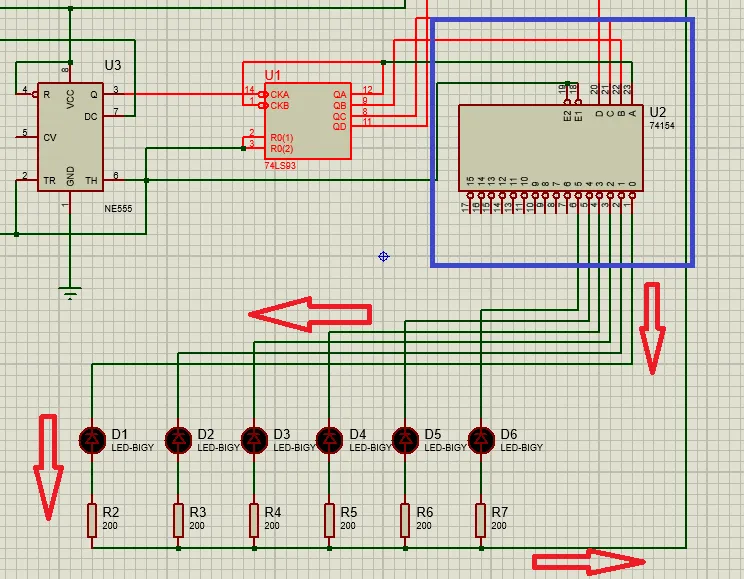Click the 74LS93 part name label
This screenshot has height=579, width=744.
(x=280, y=166)
